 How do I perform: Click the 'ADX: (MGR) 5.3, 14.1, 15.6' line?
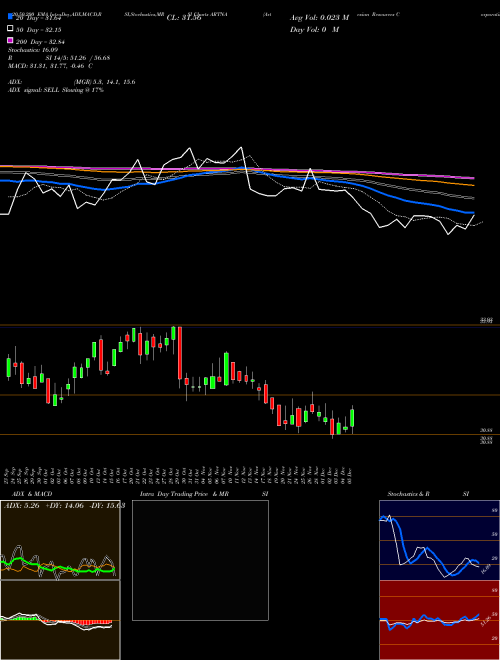72,82
